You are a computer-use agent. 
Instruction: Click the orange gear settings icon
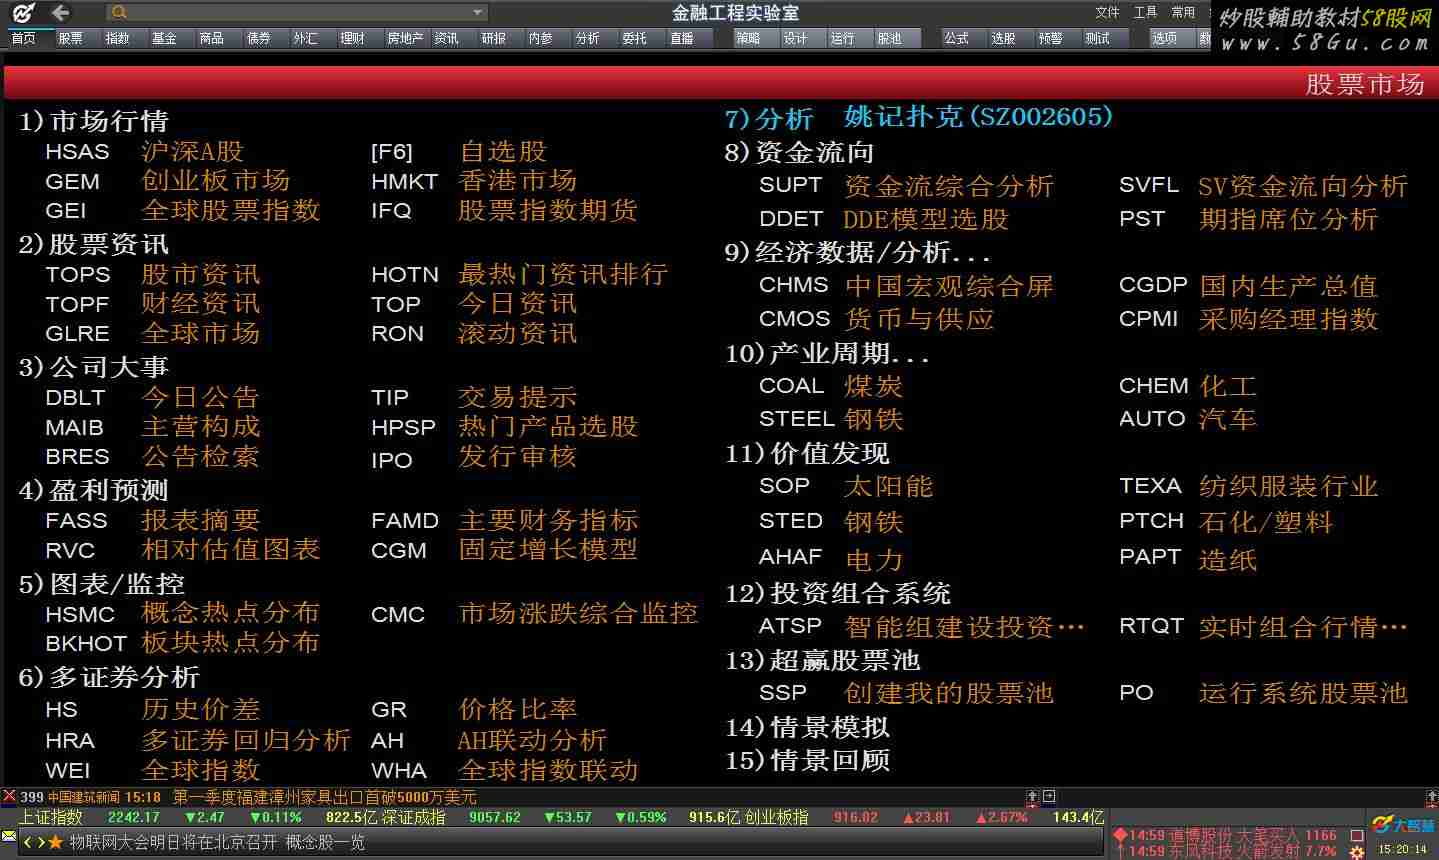coord(1356,852)
